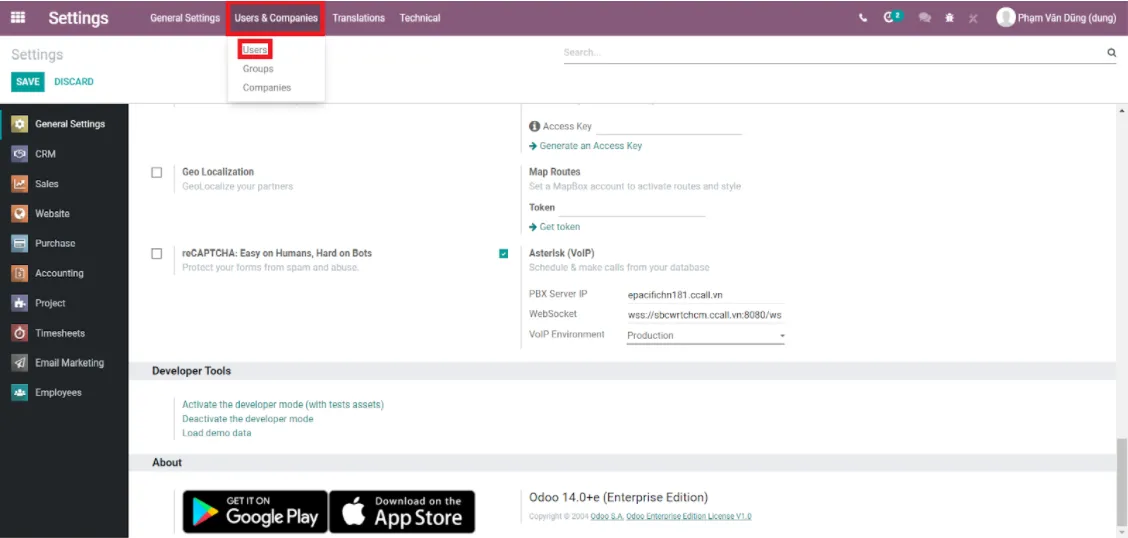Click the PBX Server IP field
1128x538 pixels.
tap(705, 296)
